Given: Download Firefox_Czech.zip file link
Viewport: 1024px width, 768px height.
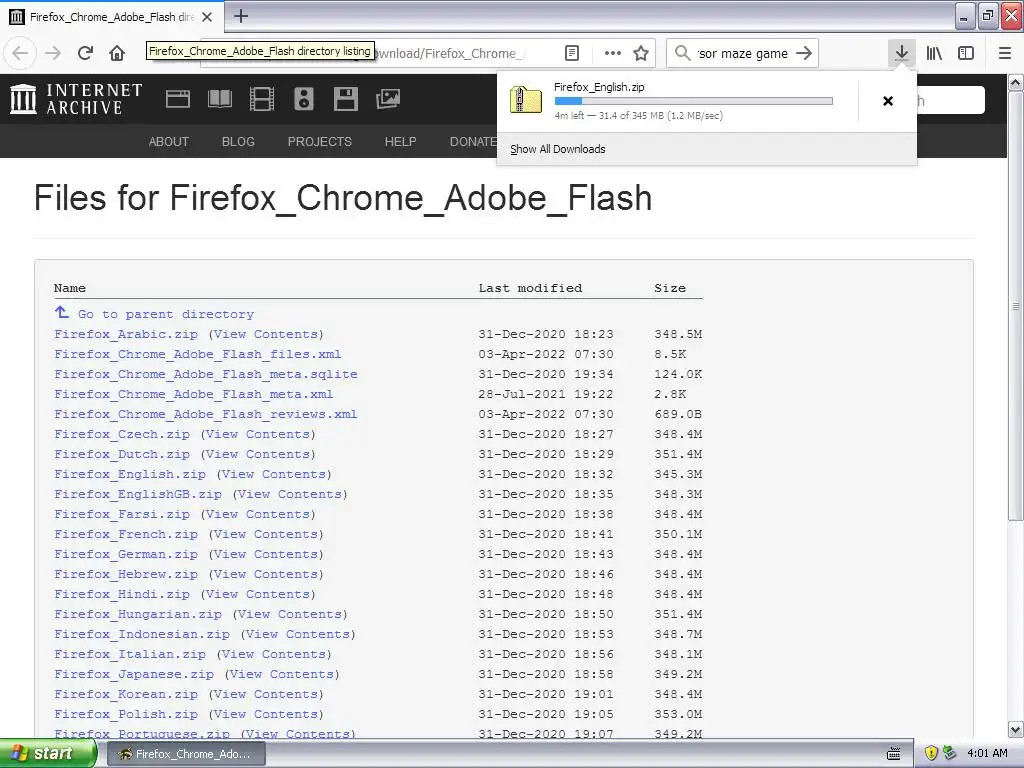Looking at the screenshot, I should coord(121,434).
